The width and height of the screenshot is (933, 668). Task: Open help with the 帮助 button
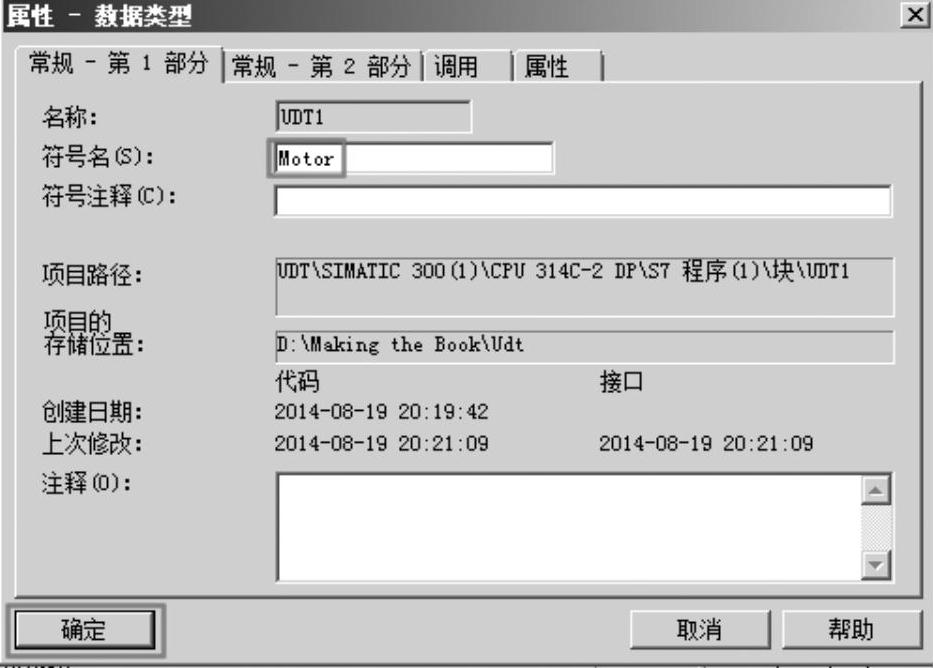tap(851, 630)
